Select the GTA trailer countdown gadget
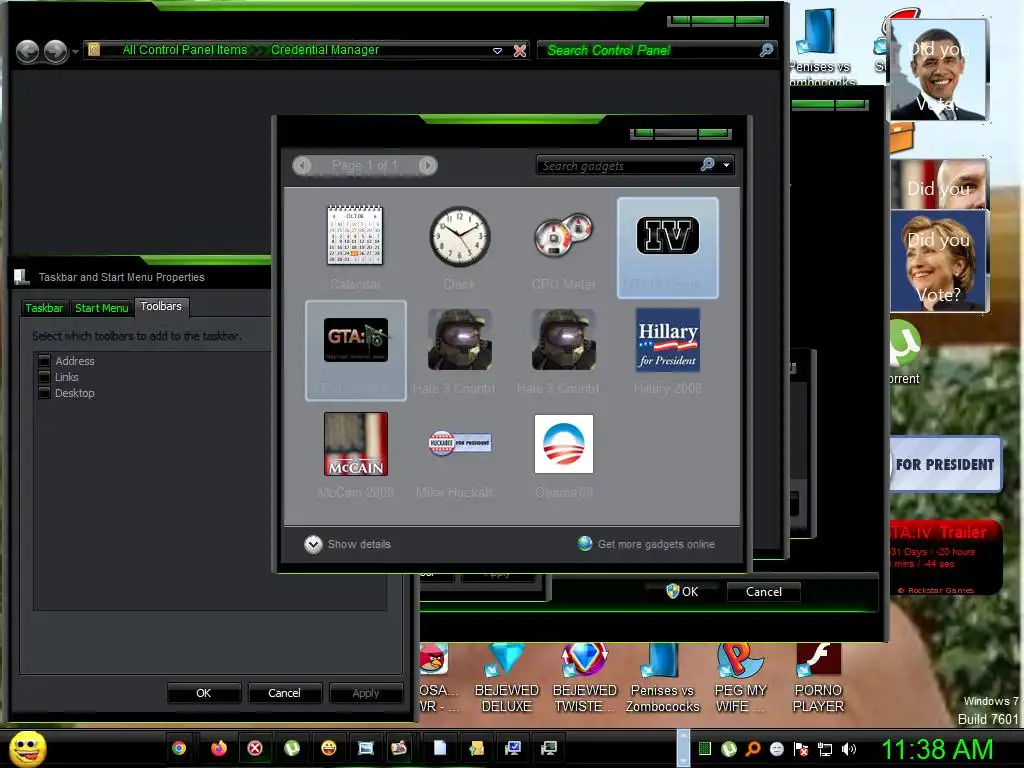The height and width of the screenshot is (768, 1024). point(356,350)
